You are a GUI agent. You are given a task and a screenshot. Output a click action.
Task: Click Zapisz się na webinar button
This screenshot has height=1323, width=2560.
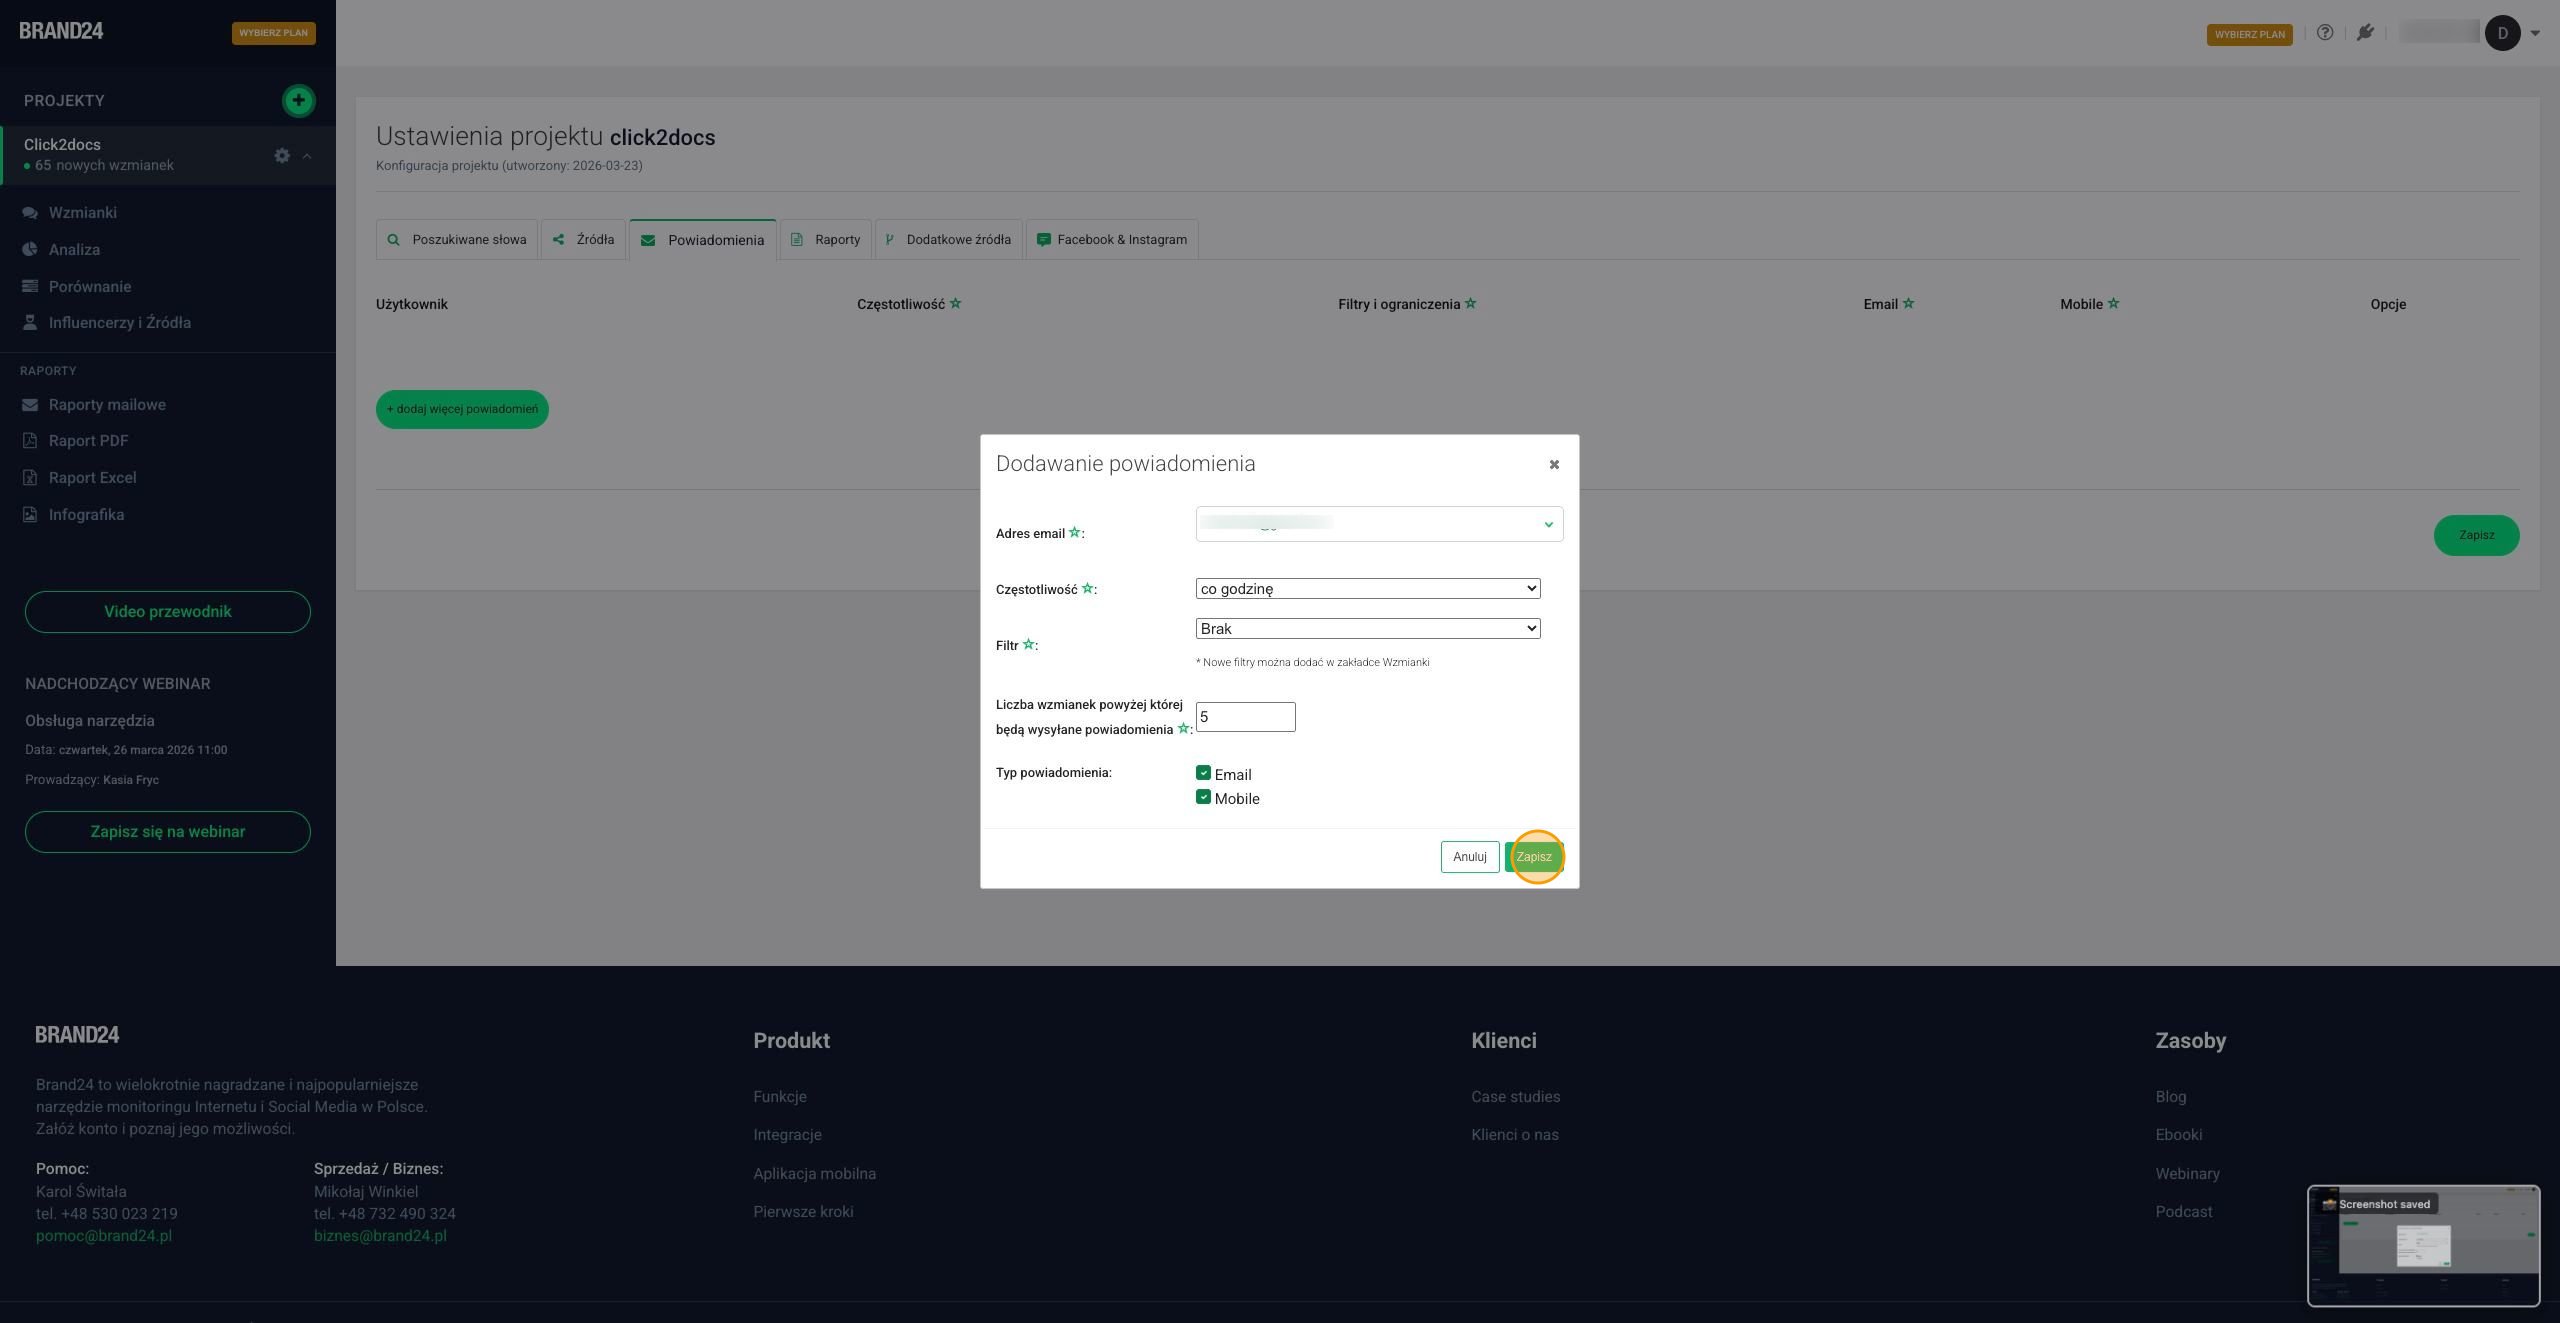[x=168, y=832]
